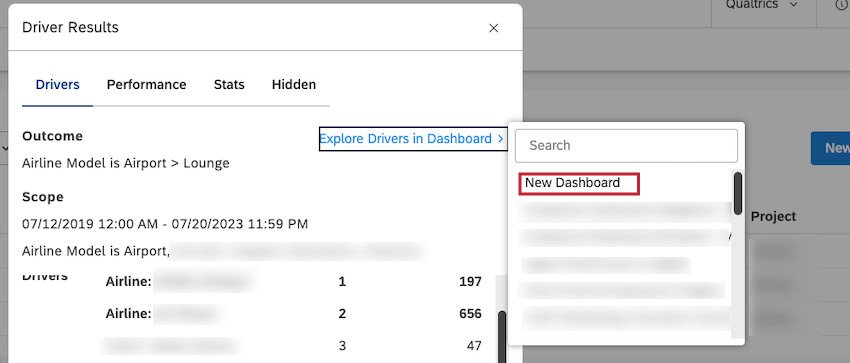Open the Performance tab
850x363 pixels.
pos(146,85)
